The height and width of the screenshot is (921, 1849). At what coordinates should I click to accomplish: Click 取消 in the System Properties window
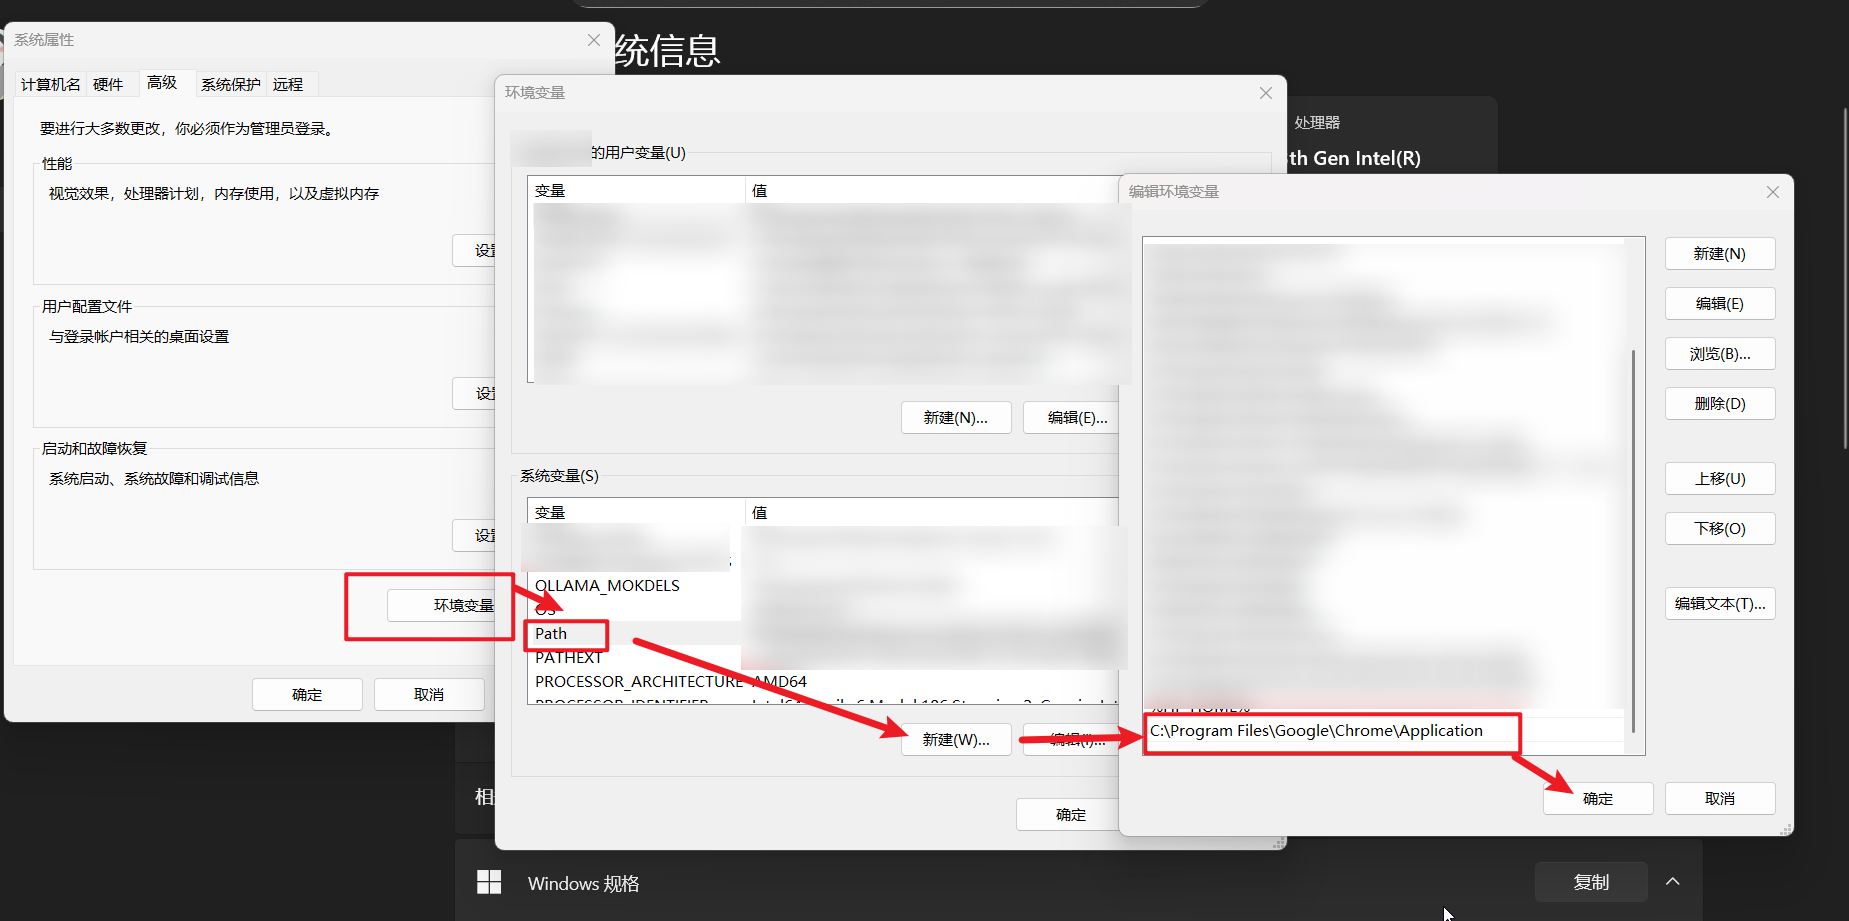429,694
